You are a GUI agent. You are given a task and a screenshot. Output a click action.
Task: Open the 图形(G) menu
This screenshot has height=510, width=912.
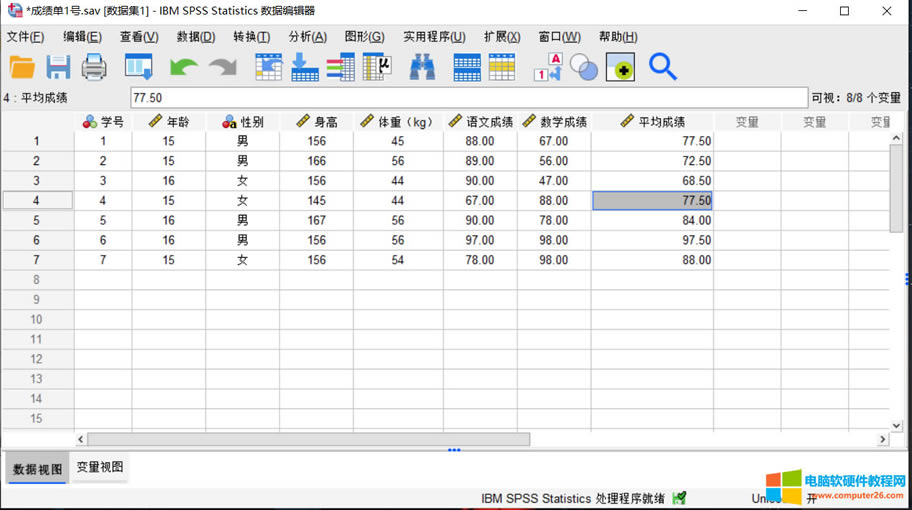point(364,37)
